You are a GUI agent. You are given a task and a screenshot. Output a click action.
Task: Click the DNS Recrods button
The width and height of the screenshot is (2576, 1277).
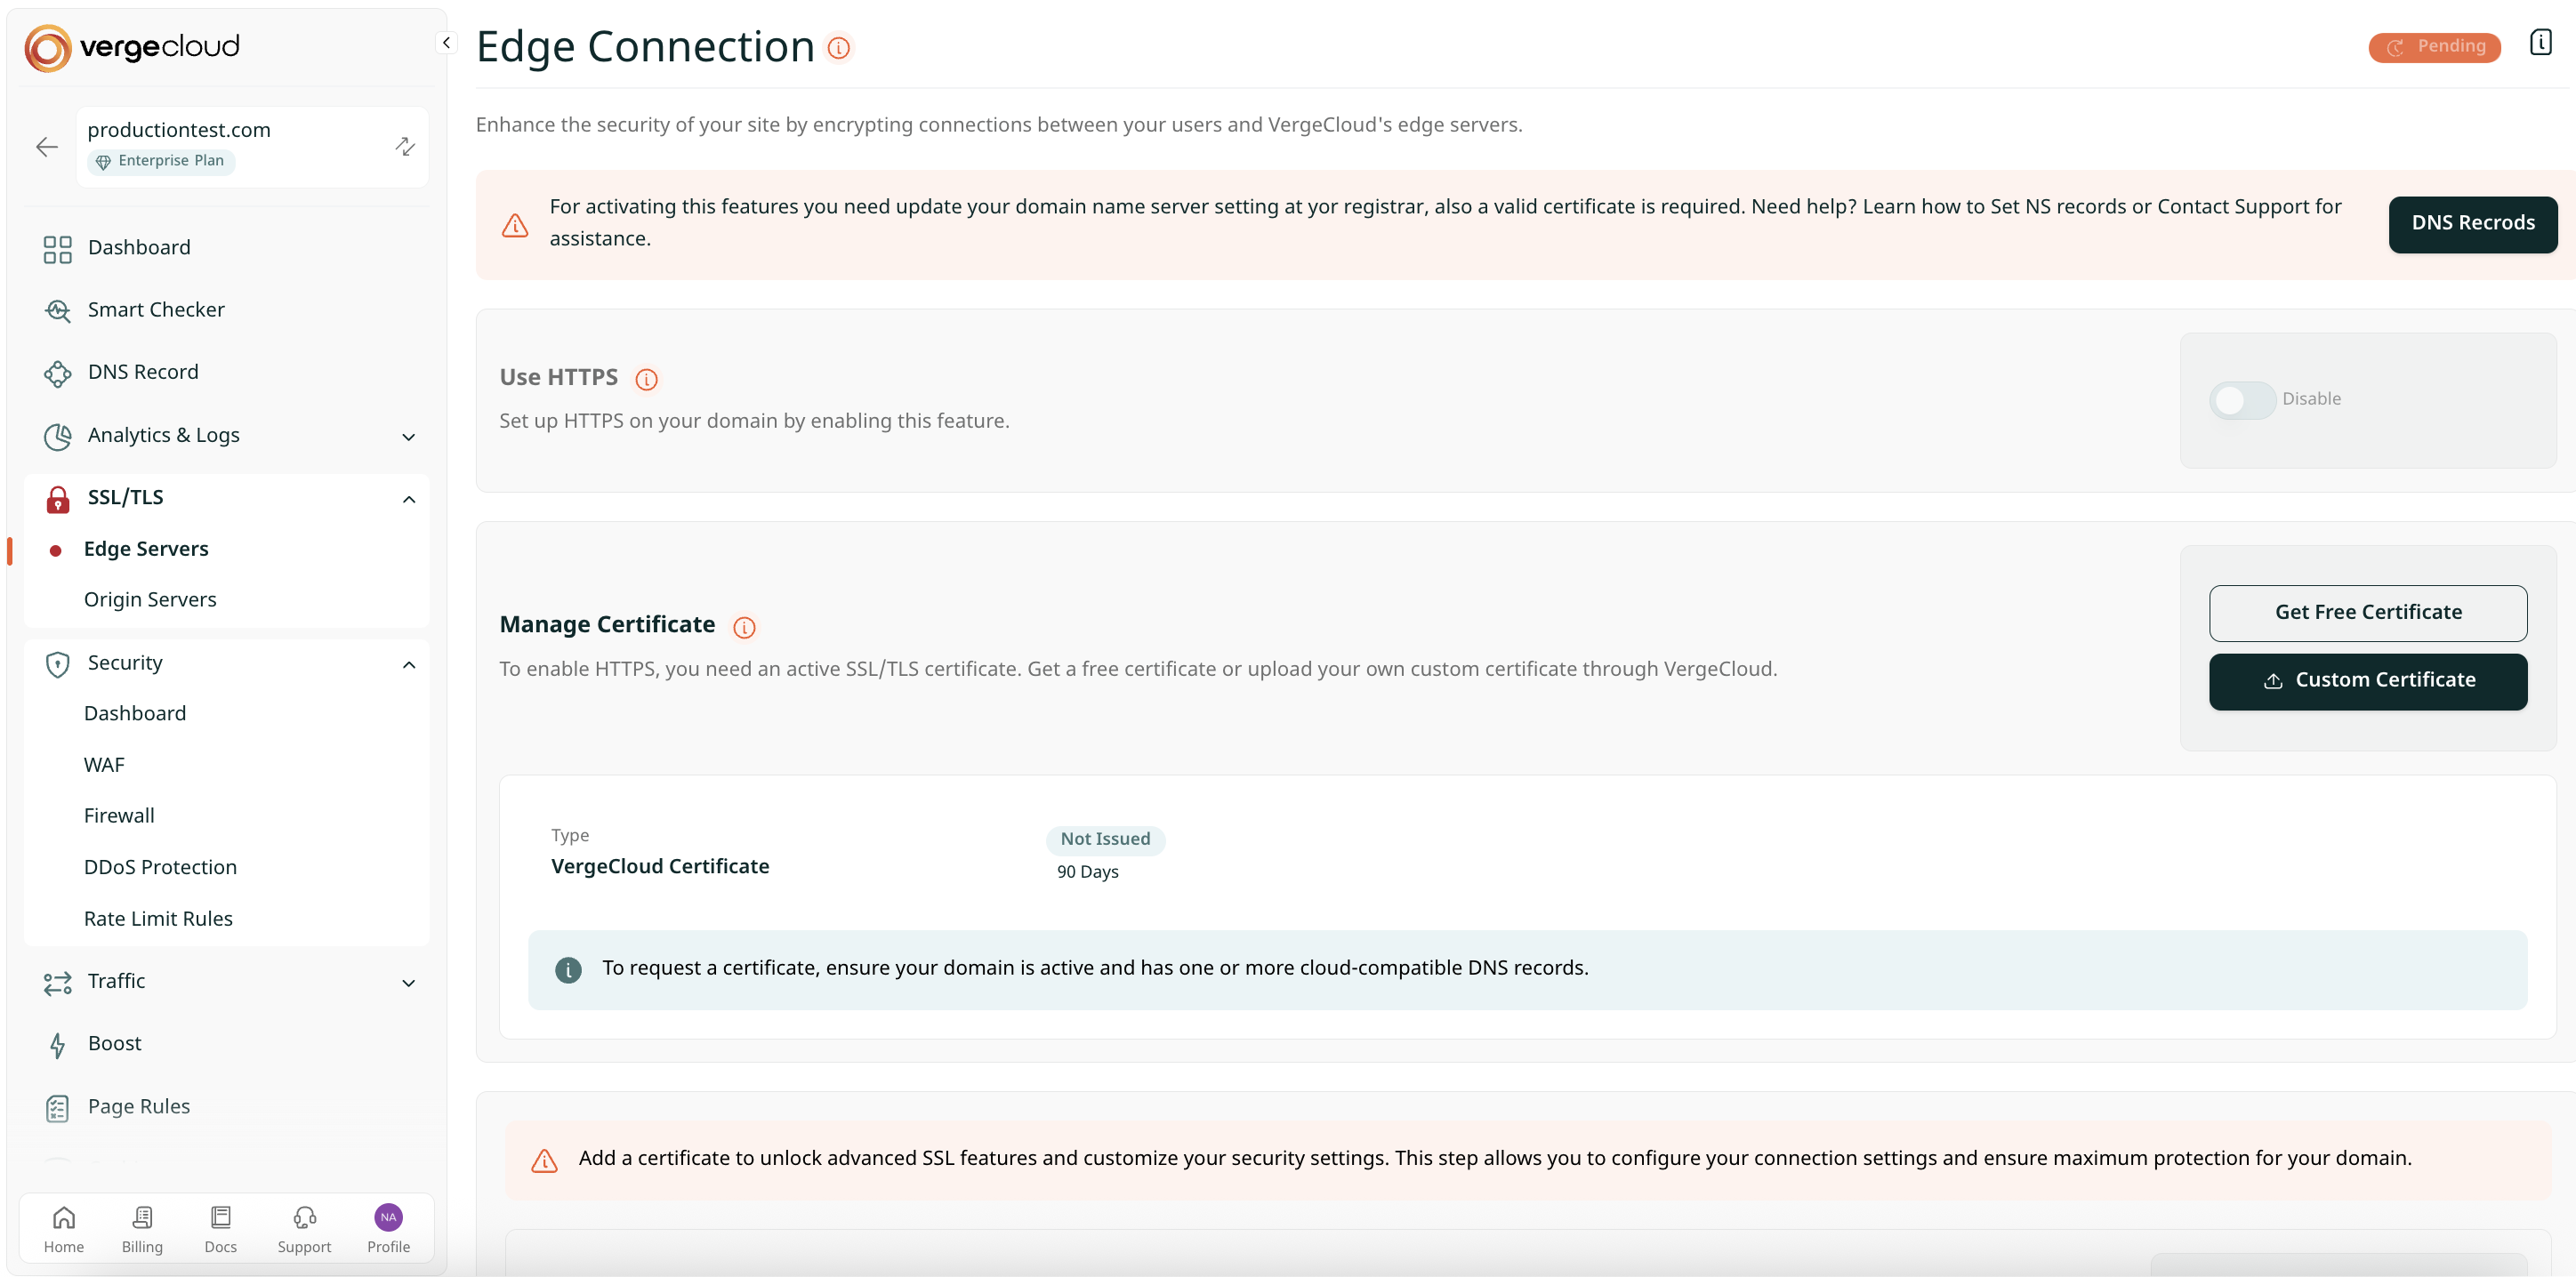click(2472, 224)
